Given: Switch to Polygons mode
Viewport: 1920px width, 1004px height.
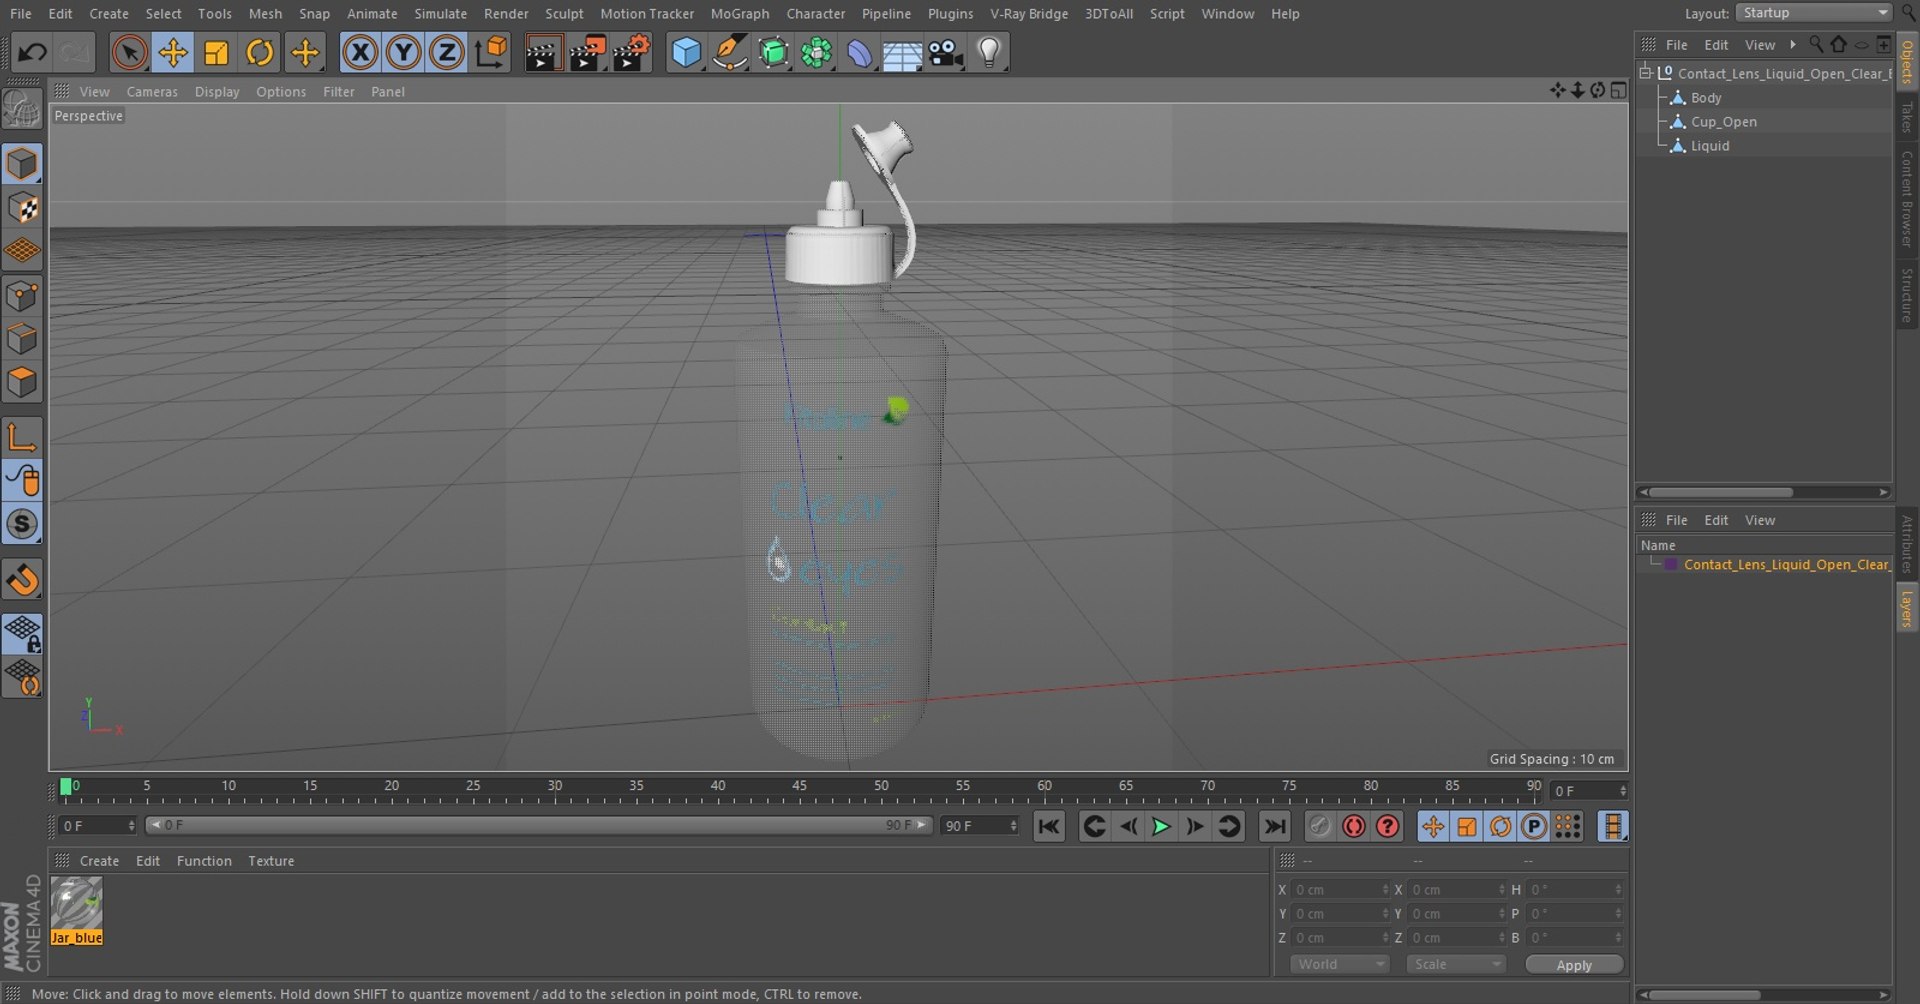Looking at the screenshot, I should pyautogui.click(x=22, y=383).
